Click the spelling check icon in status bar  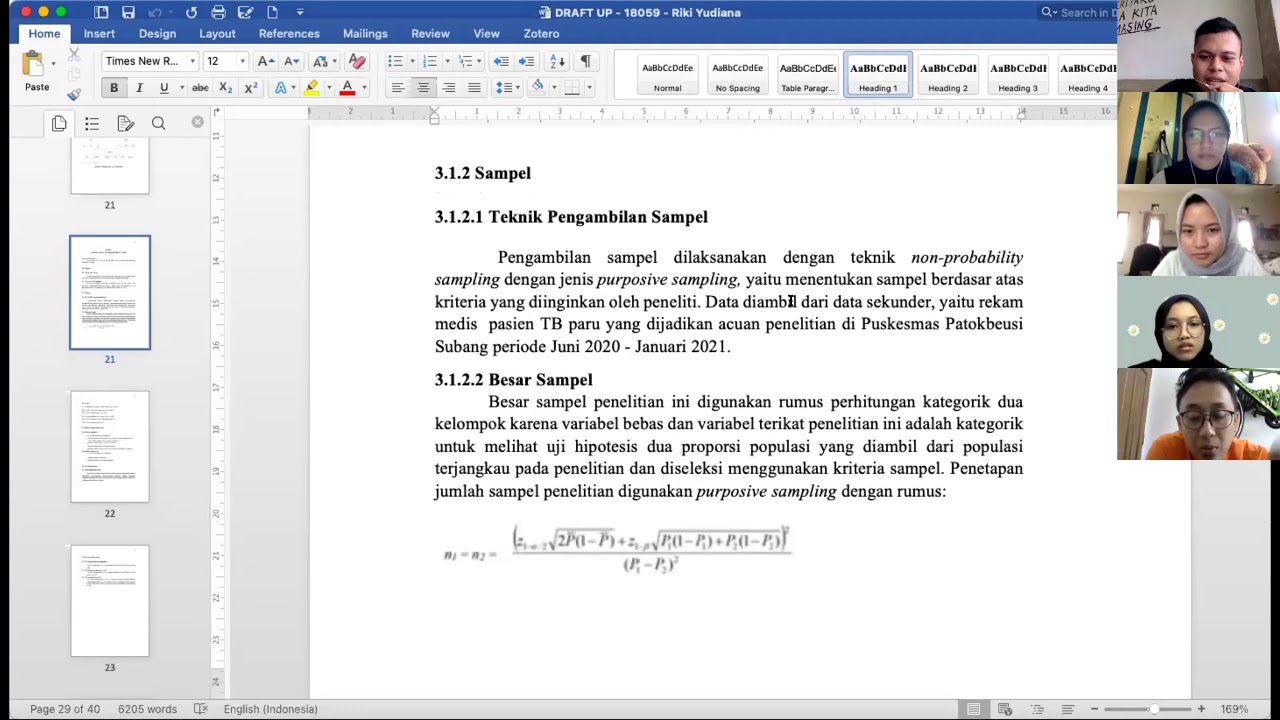click(x=200, y=709)
